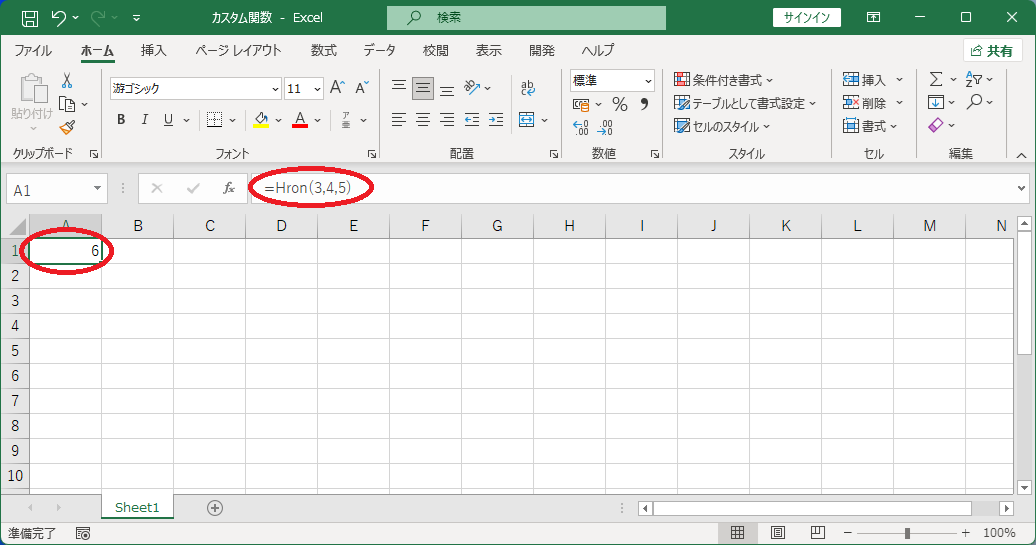Apply red font color
The image size is (1036, 545).
300,120
